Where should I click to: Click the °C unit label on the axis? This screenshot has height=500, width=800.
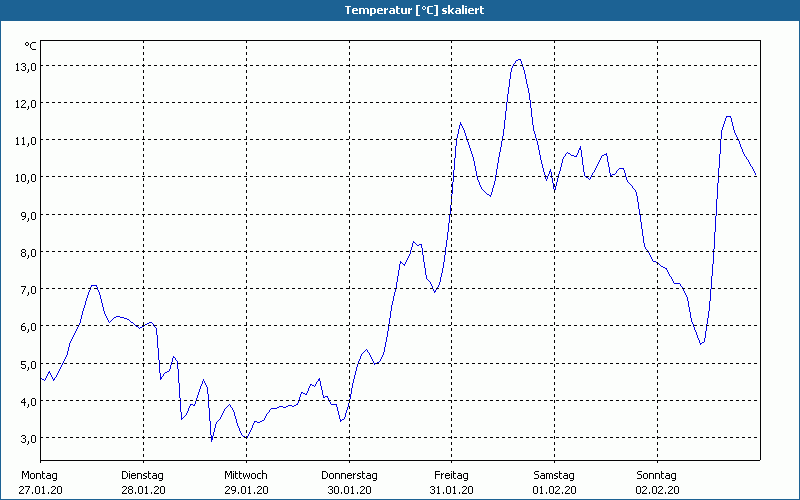[30, 46]
